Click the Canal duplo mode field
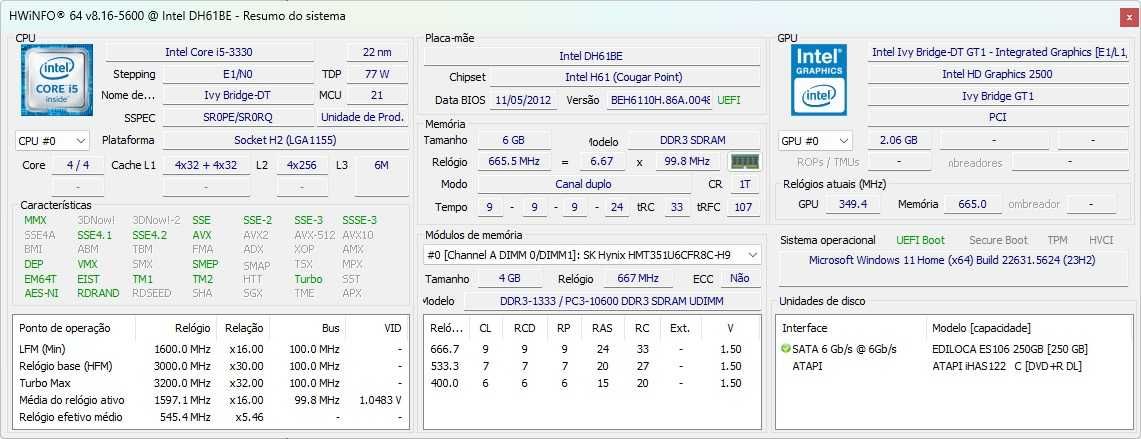The height and width of the screenshot is (439, 1141). tap(584, 184)
